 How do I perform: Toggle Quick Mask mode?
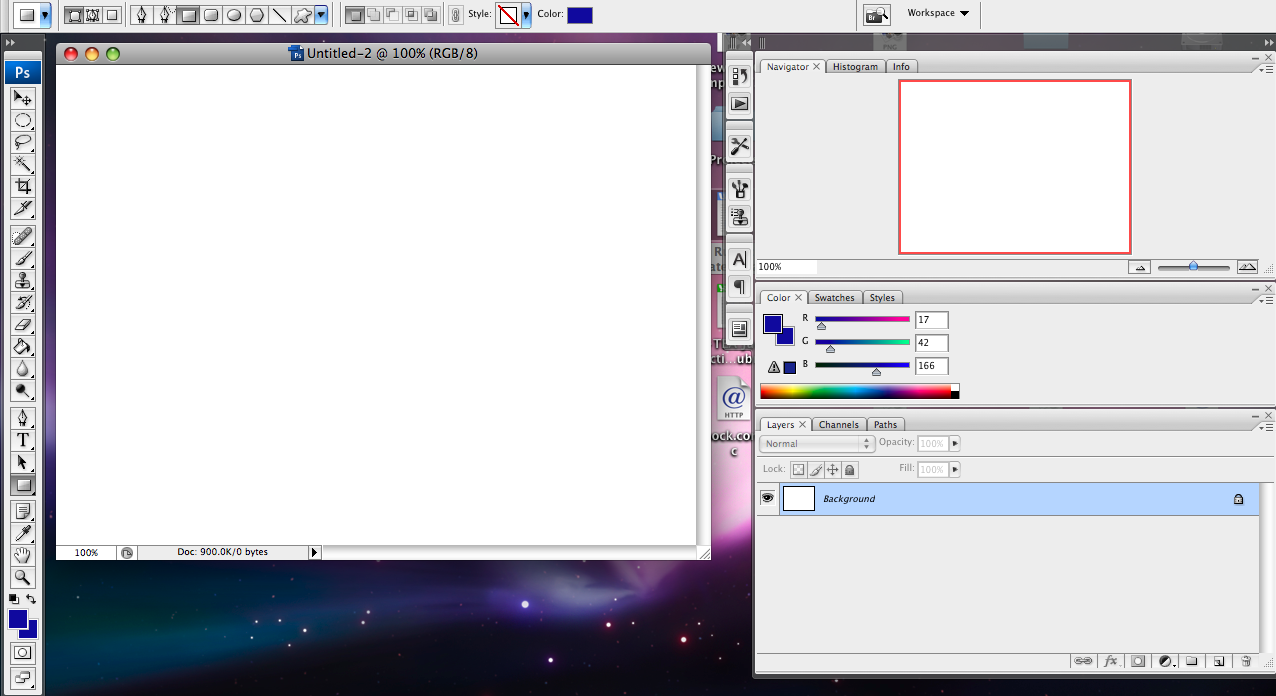click(22, 652)
